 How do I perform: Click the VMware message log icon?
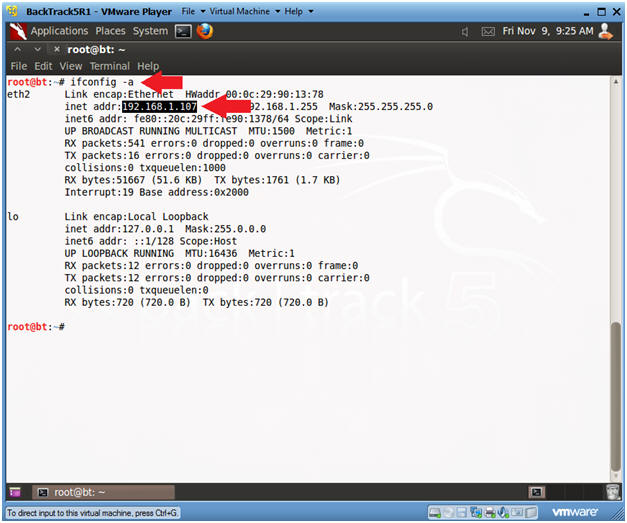pos(531,513)
